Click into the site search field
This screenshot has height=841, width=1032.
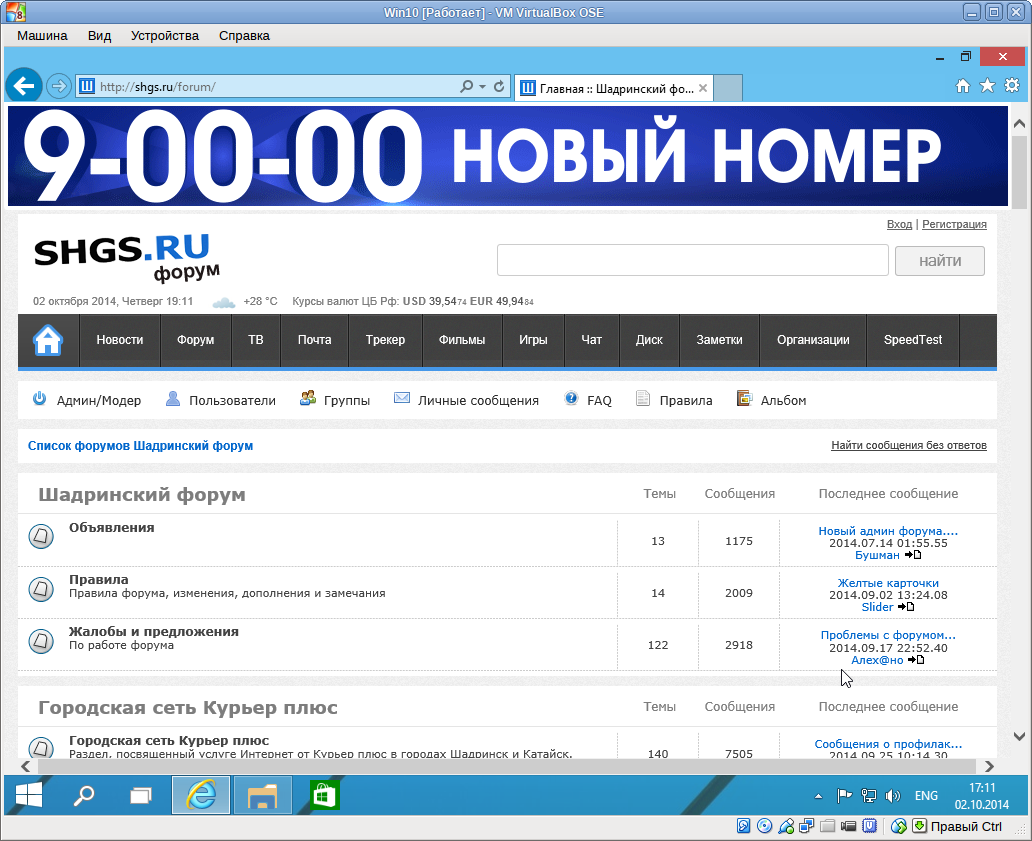[x=692, y=261]
